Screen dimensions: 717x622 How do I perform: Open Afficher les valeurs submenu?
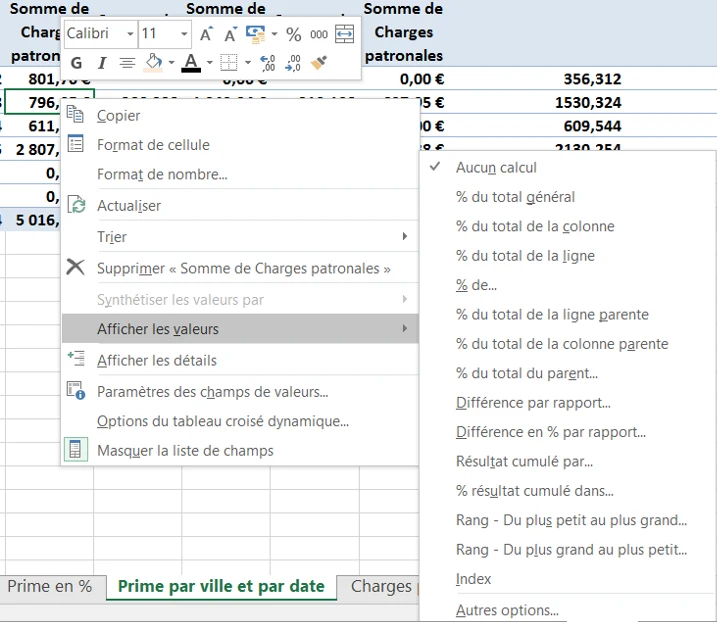(x=240, y=328)
